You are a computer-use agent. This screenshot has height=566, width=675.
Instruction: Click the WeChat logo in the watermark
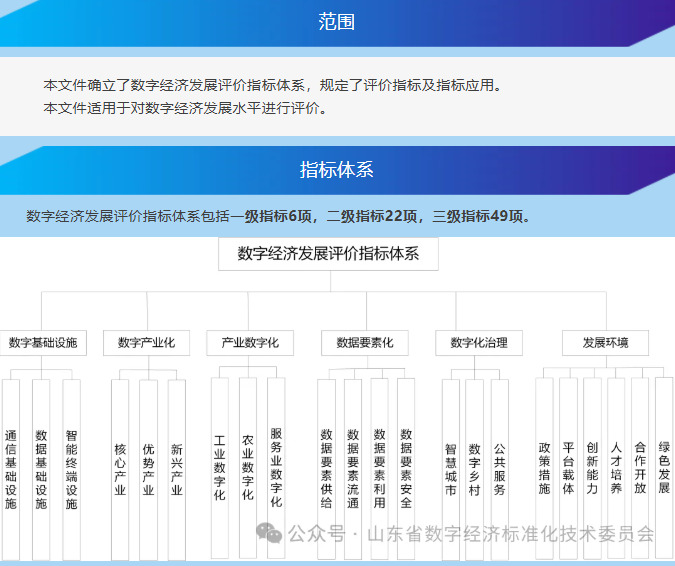(x=268, y=534)
